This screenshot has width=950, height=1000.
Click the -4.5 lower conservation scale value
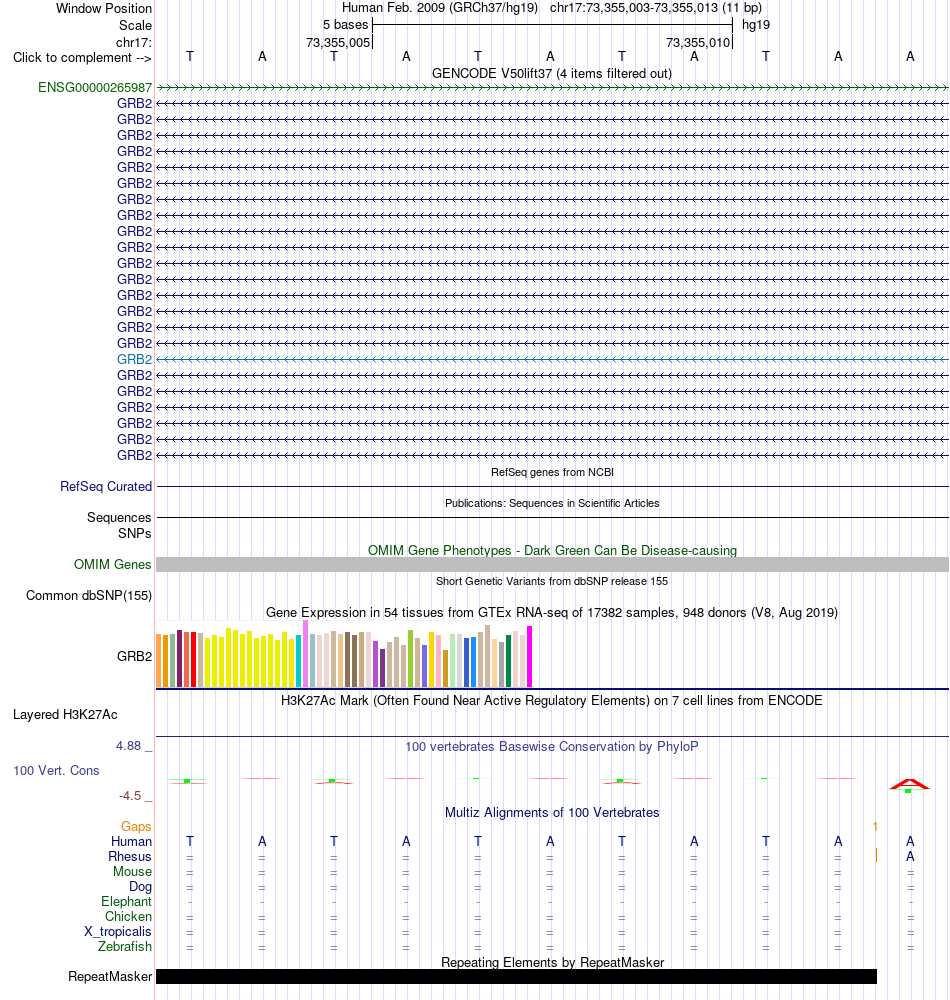coord(130,796)
